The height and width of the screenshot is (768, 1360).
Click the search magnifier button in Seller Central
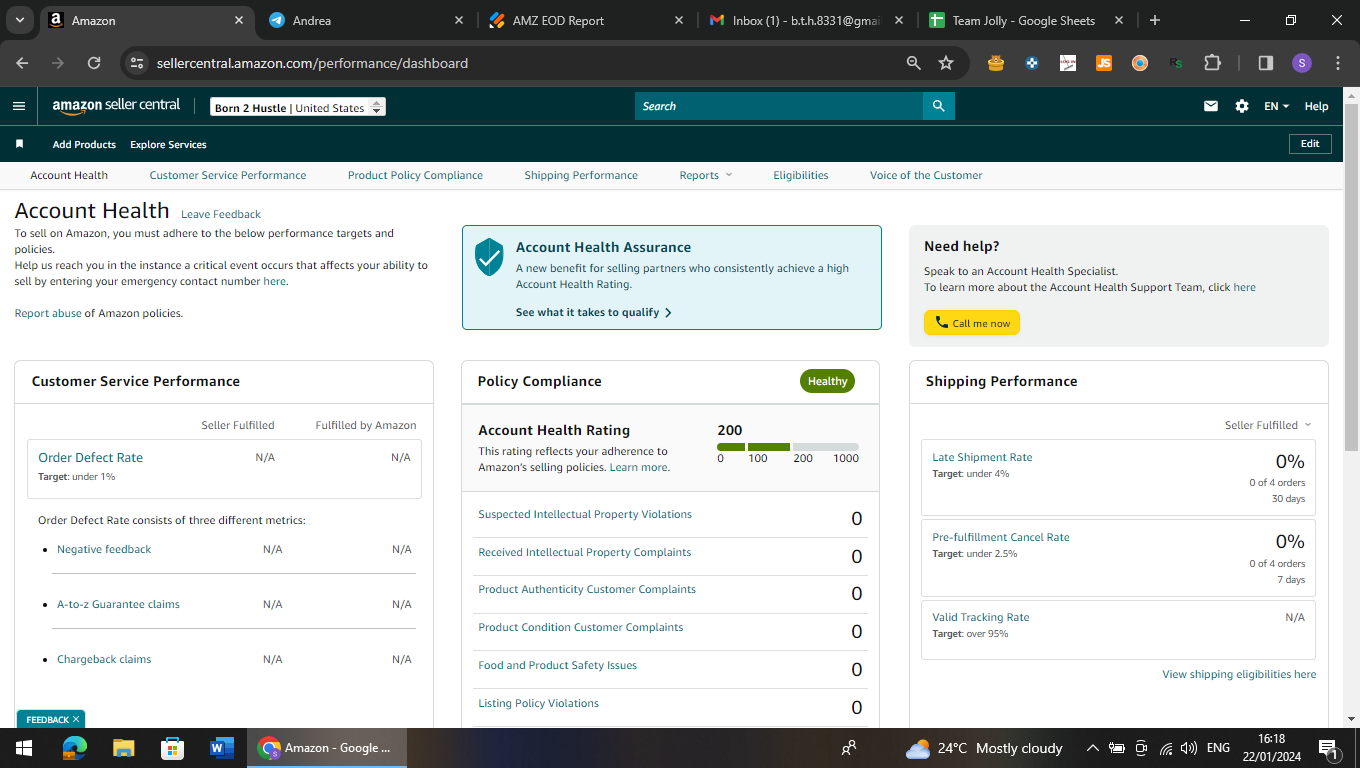pyautogui.click(x=938, y=106)
